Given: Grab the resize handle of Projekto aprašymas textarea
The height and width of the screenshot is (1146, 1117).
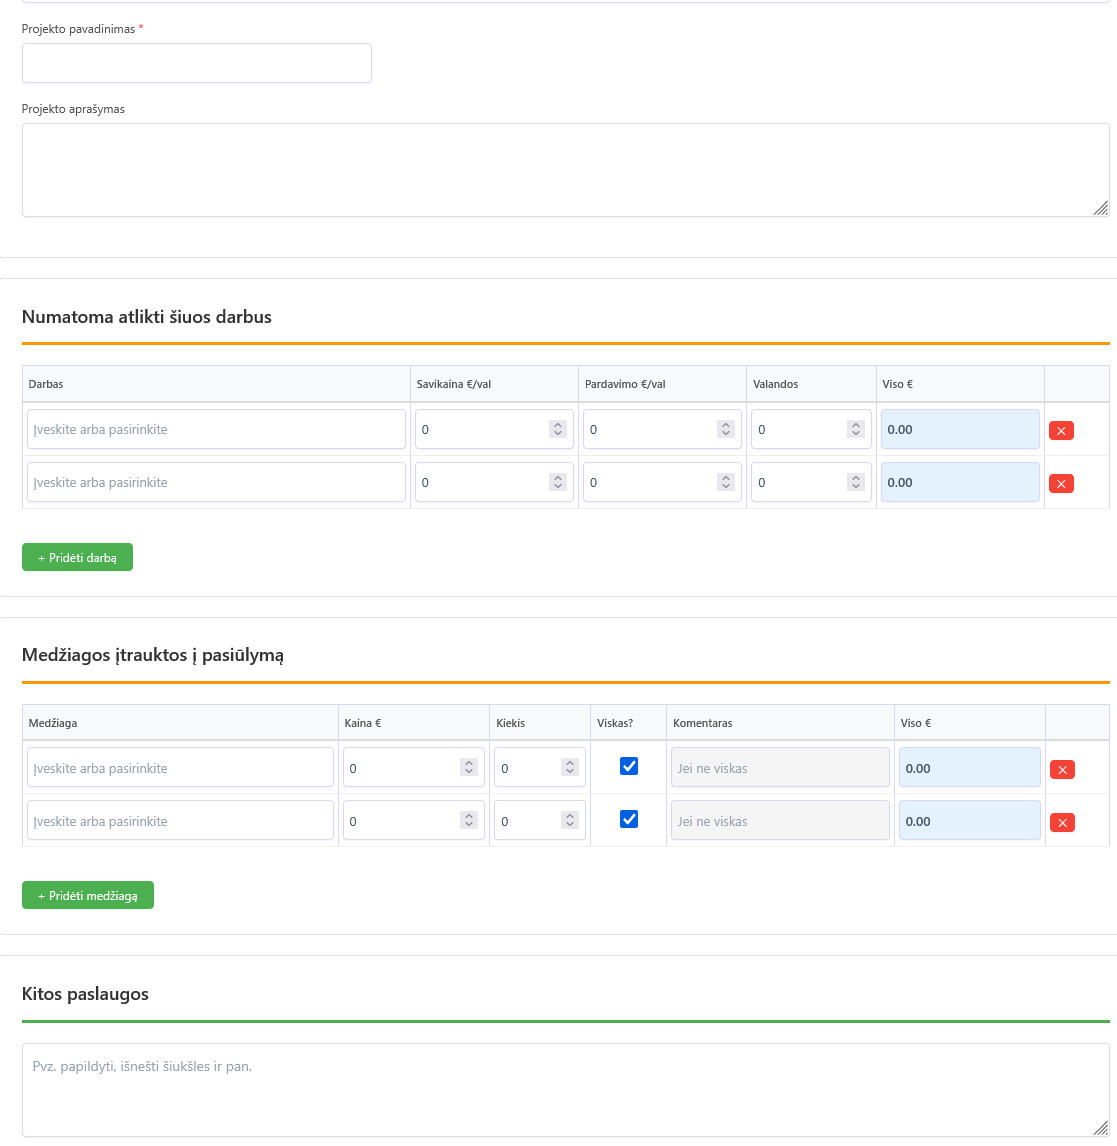Looking at the screenshot, I should (1100, 208).
